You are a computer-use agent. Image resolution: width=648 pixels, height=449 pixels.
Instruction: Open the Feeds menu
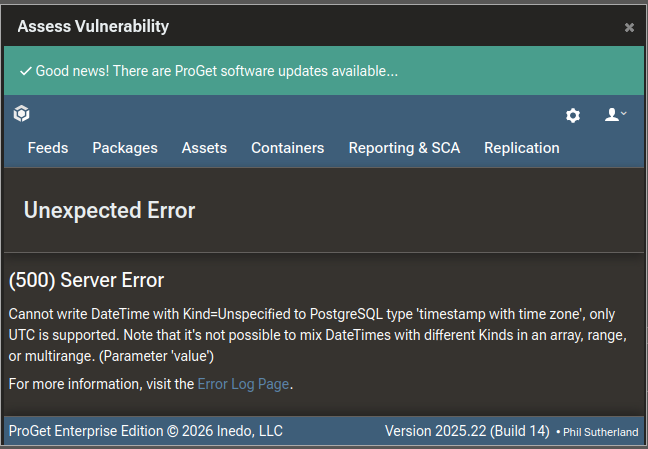pyautogui.click(x=48, y=148)
